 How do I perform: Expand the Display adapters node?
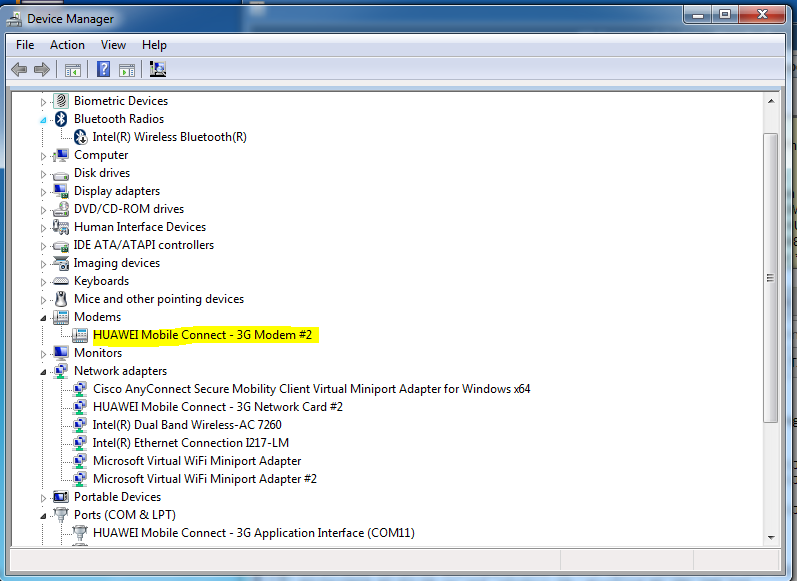[x=43, y=192]
